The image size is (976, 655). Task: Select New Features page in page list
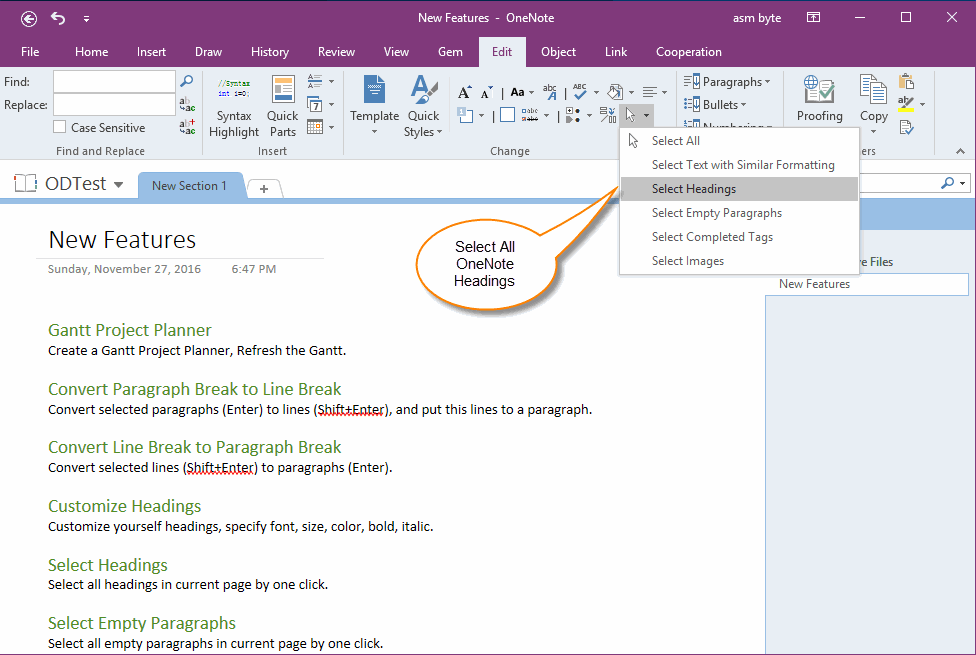click(x=866, y=284)
